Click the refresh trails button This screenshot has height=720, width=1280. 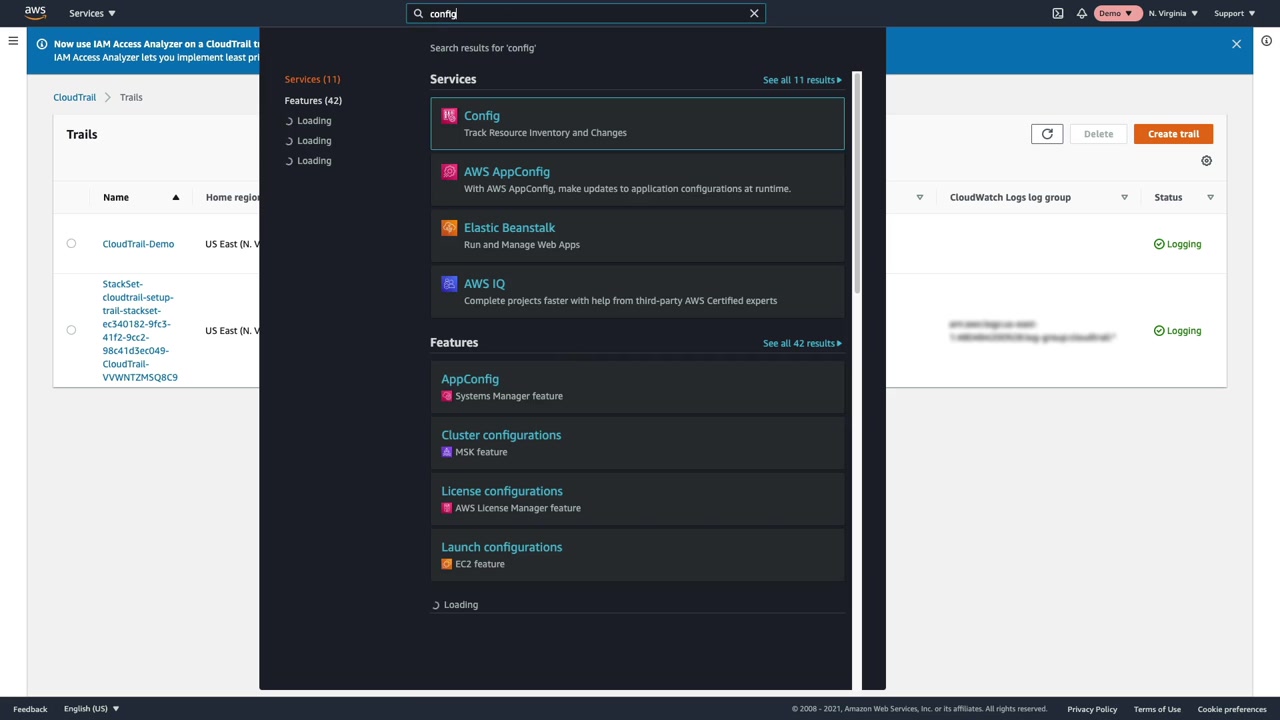[x=1047, y=134]
